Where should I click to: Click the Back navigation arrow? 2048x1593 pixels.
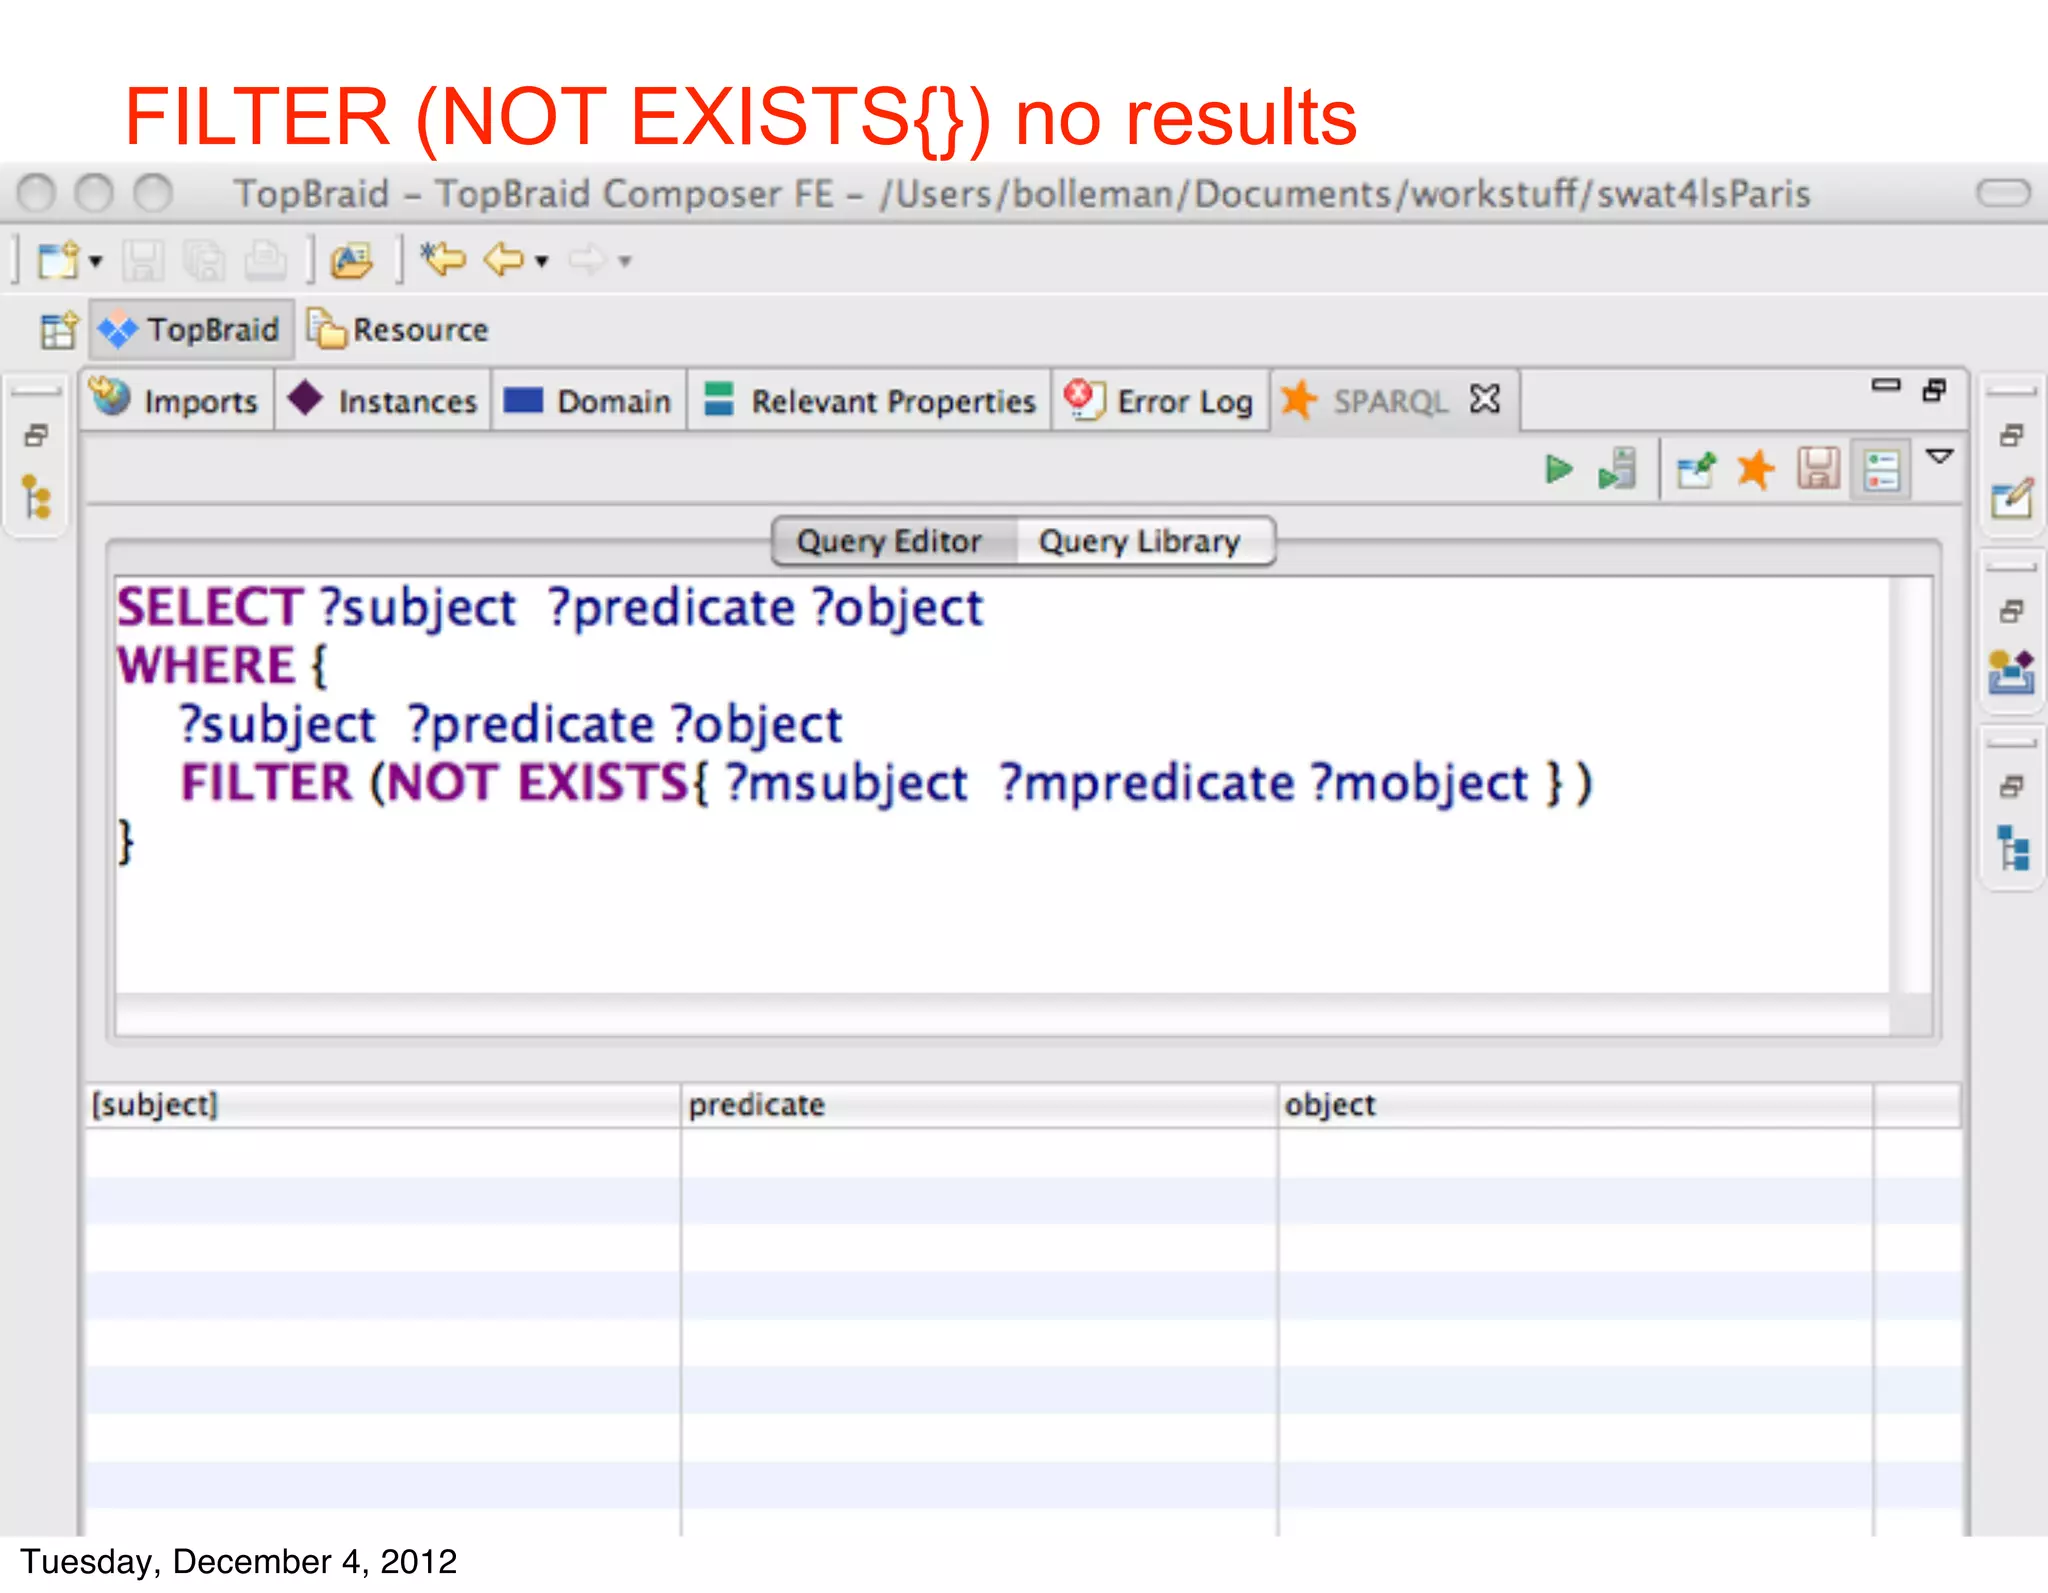[x=504, y=261]
